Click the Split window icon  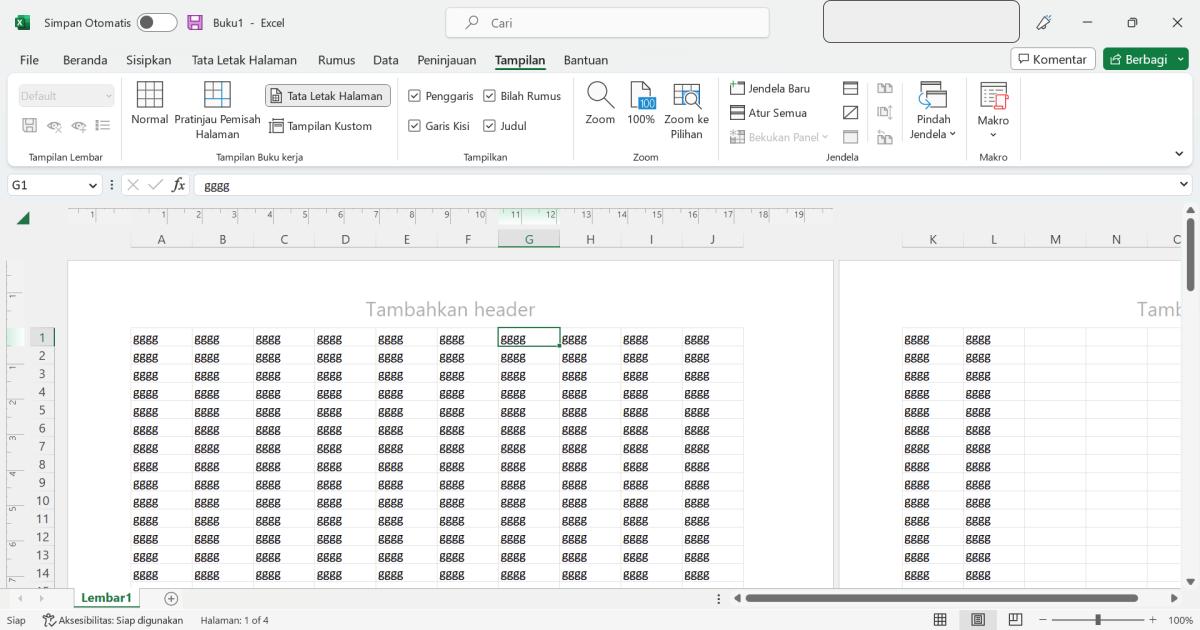(851, 88)
